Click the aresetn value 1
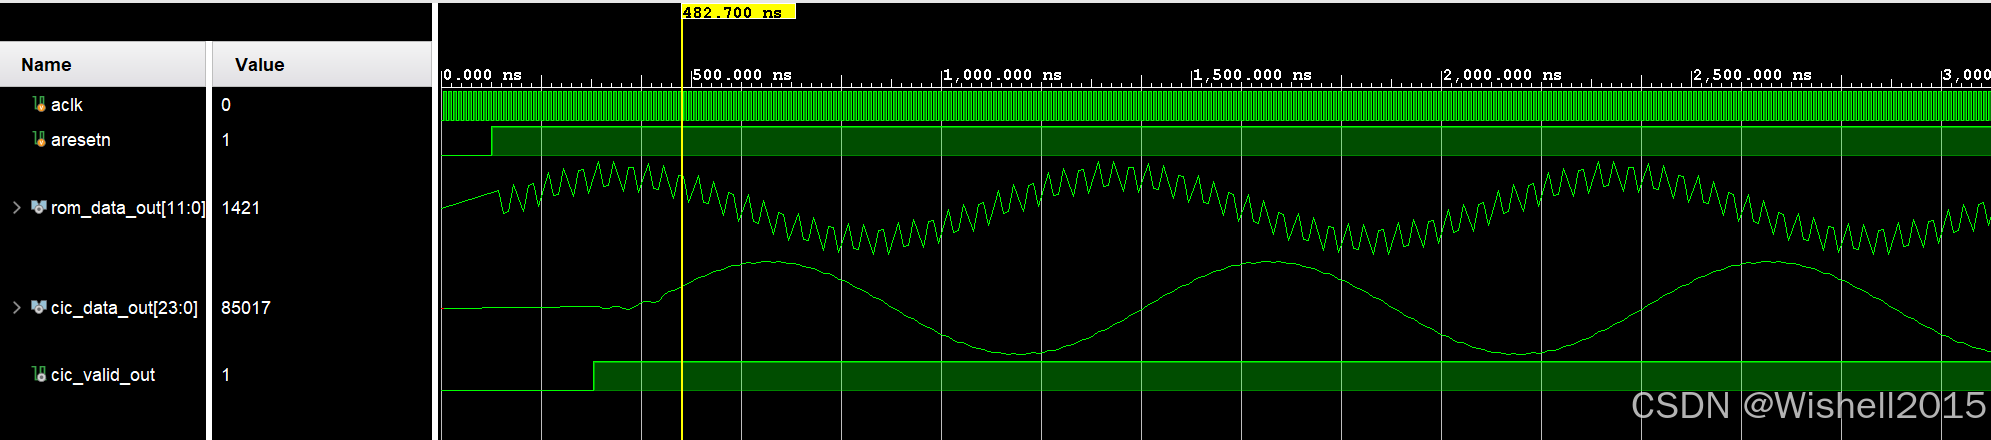The height and width of the screenshot is (440, 1991). (x=226, y=140)
